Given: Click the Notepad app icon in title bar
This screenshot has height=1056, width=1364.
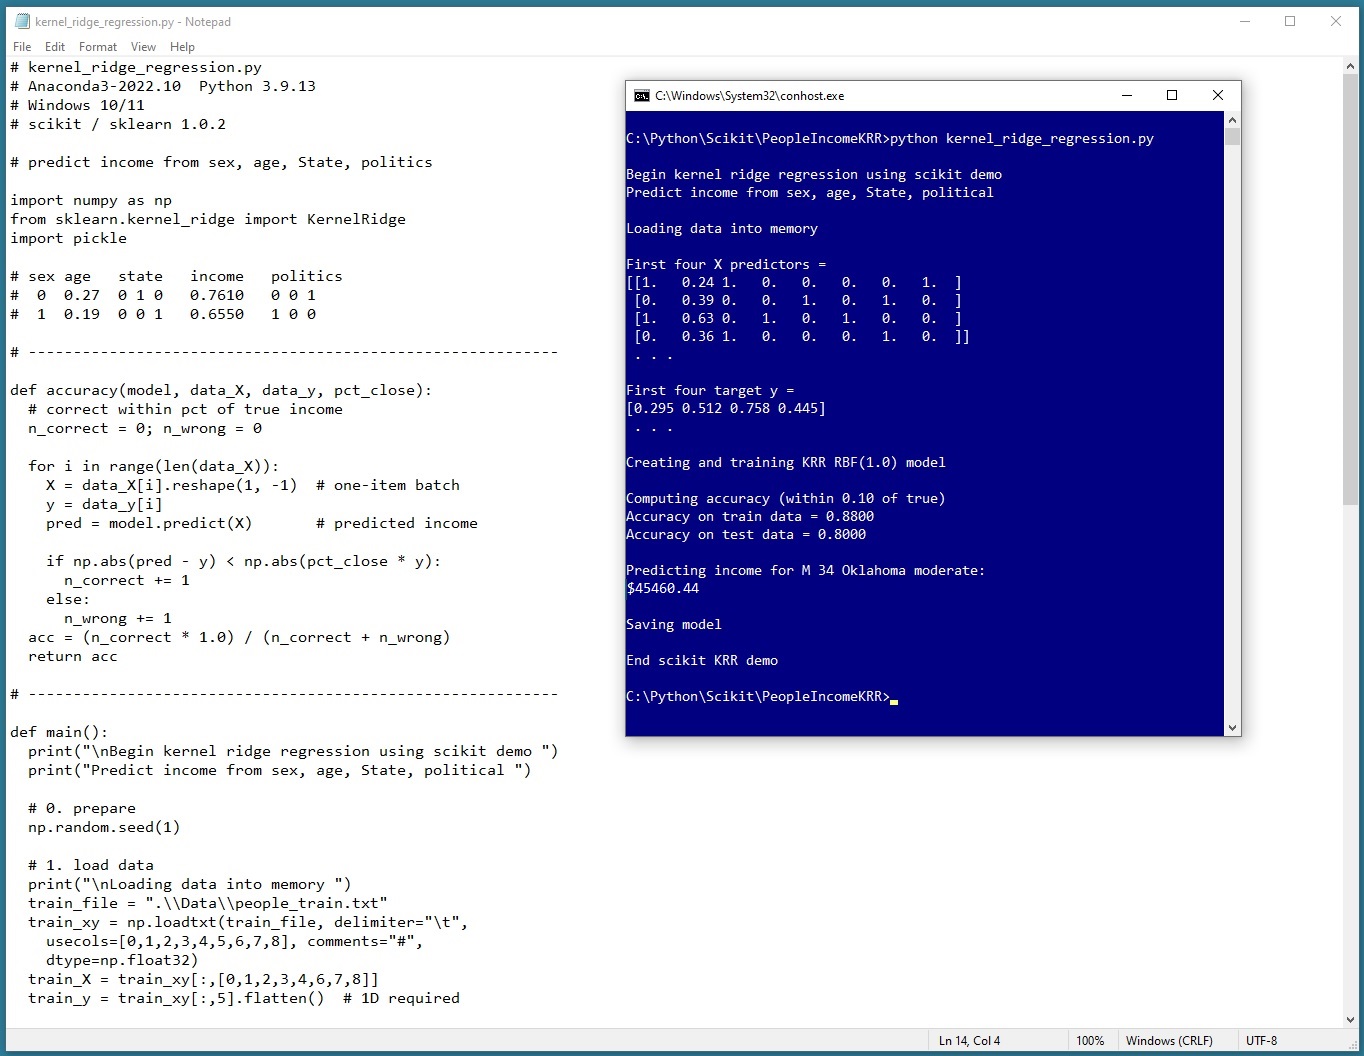Looking at the screenshot, I should pyautogui.click(x=22, y=21).
